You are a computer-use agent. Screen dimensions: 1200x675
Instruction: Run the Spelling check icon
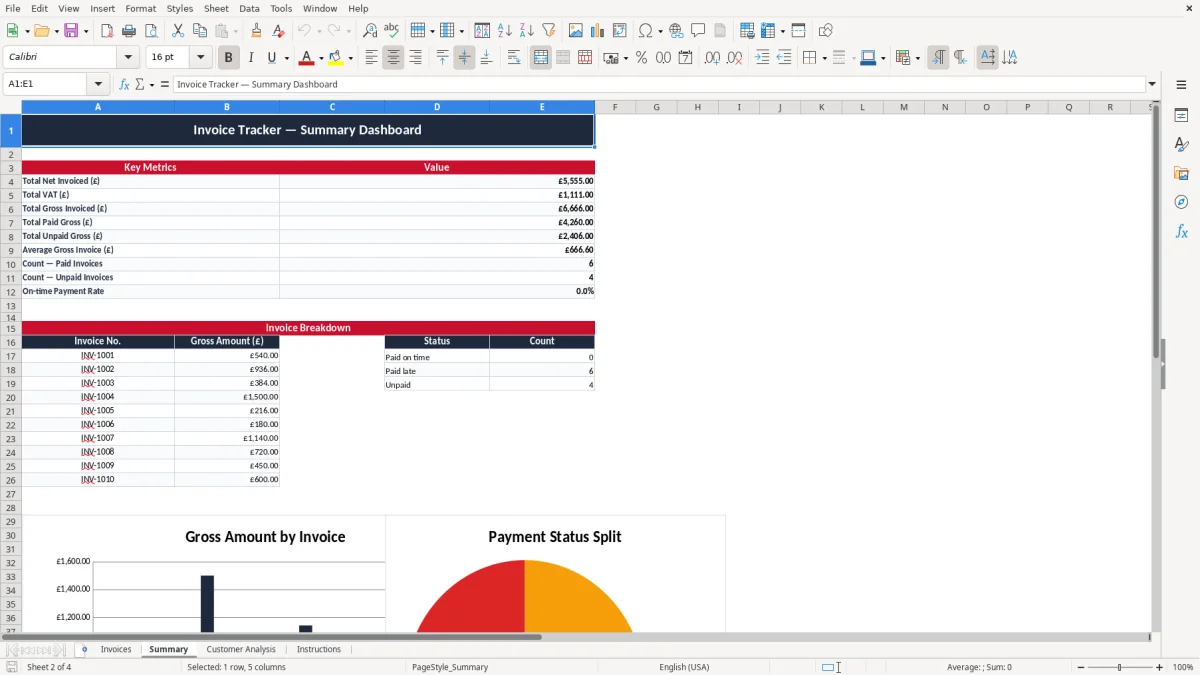392,31
